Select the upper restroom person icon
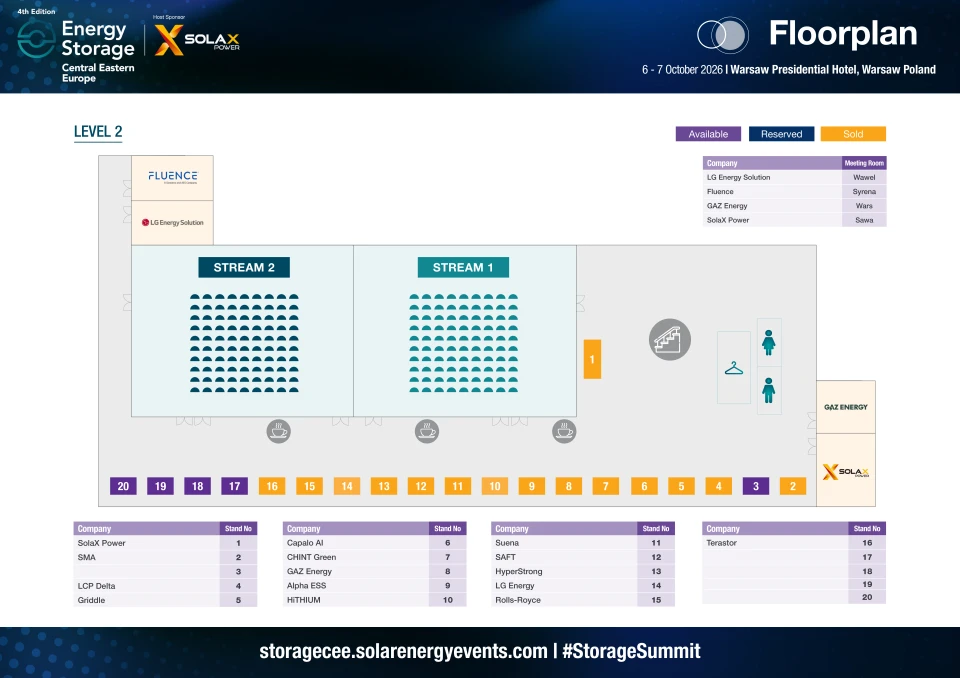The image size is (960, 678). (x=768, y=342)
